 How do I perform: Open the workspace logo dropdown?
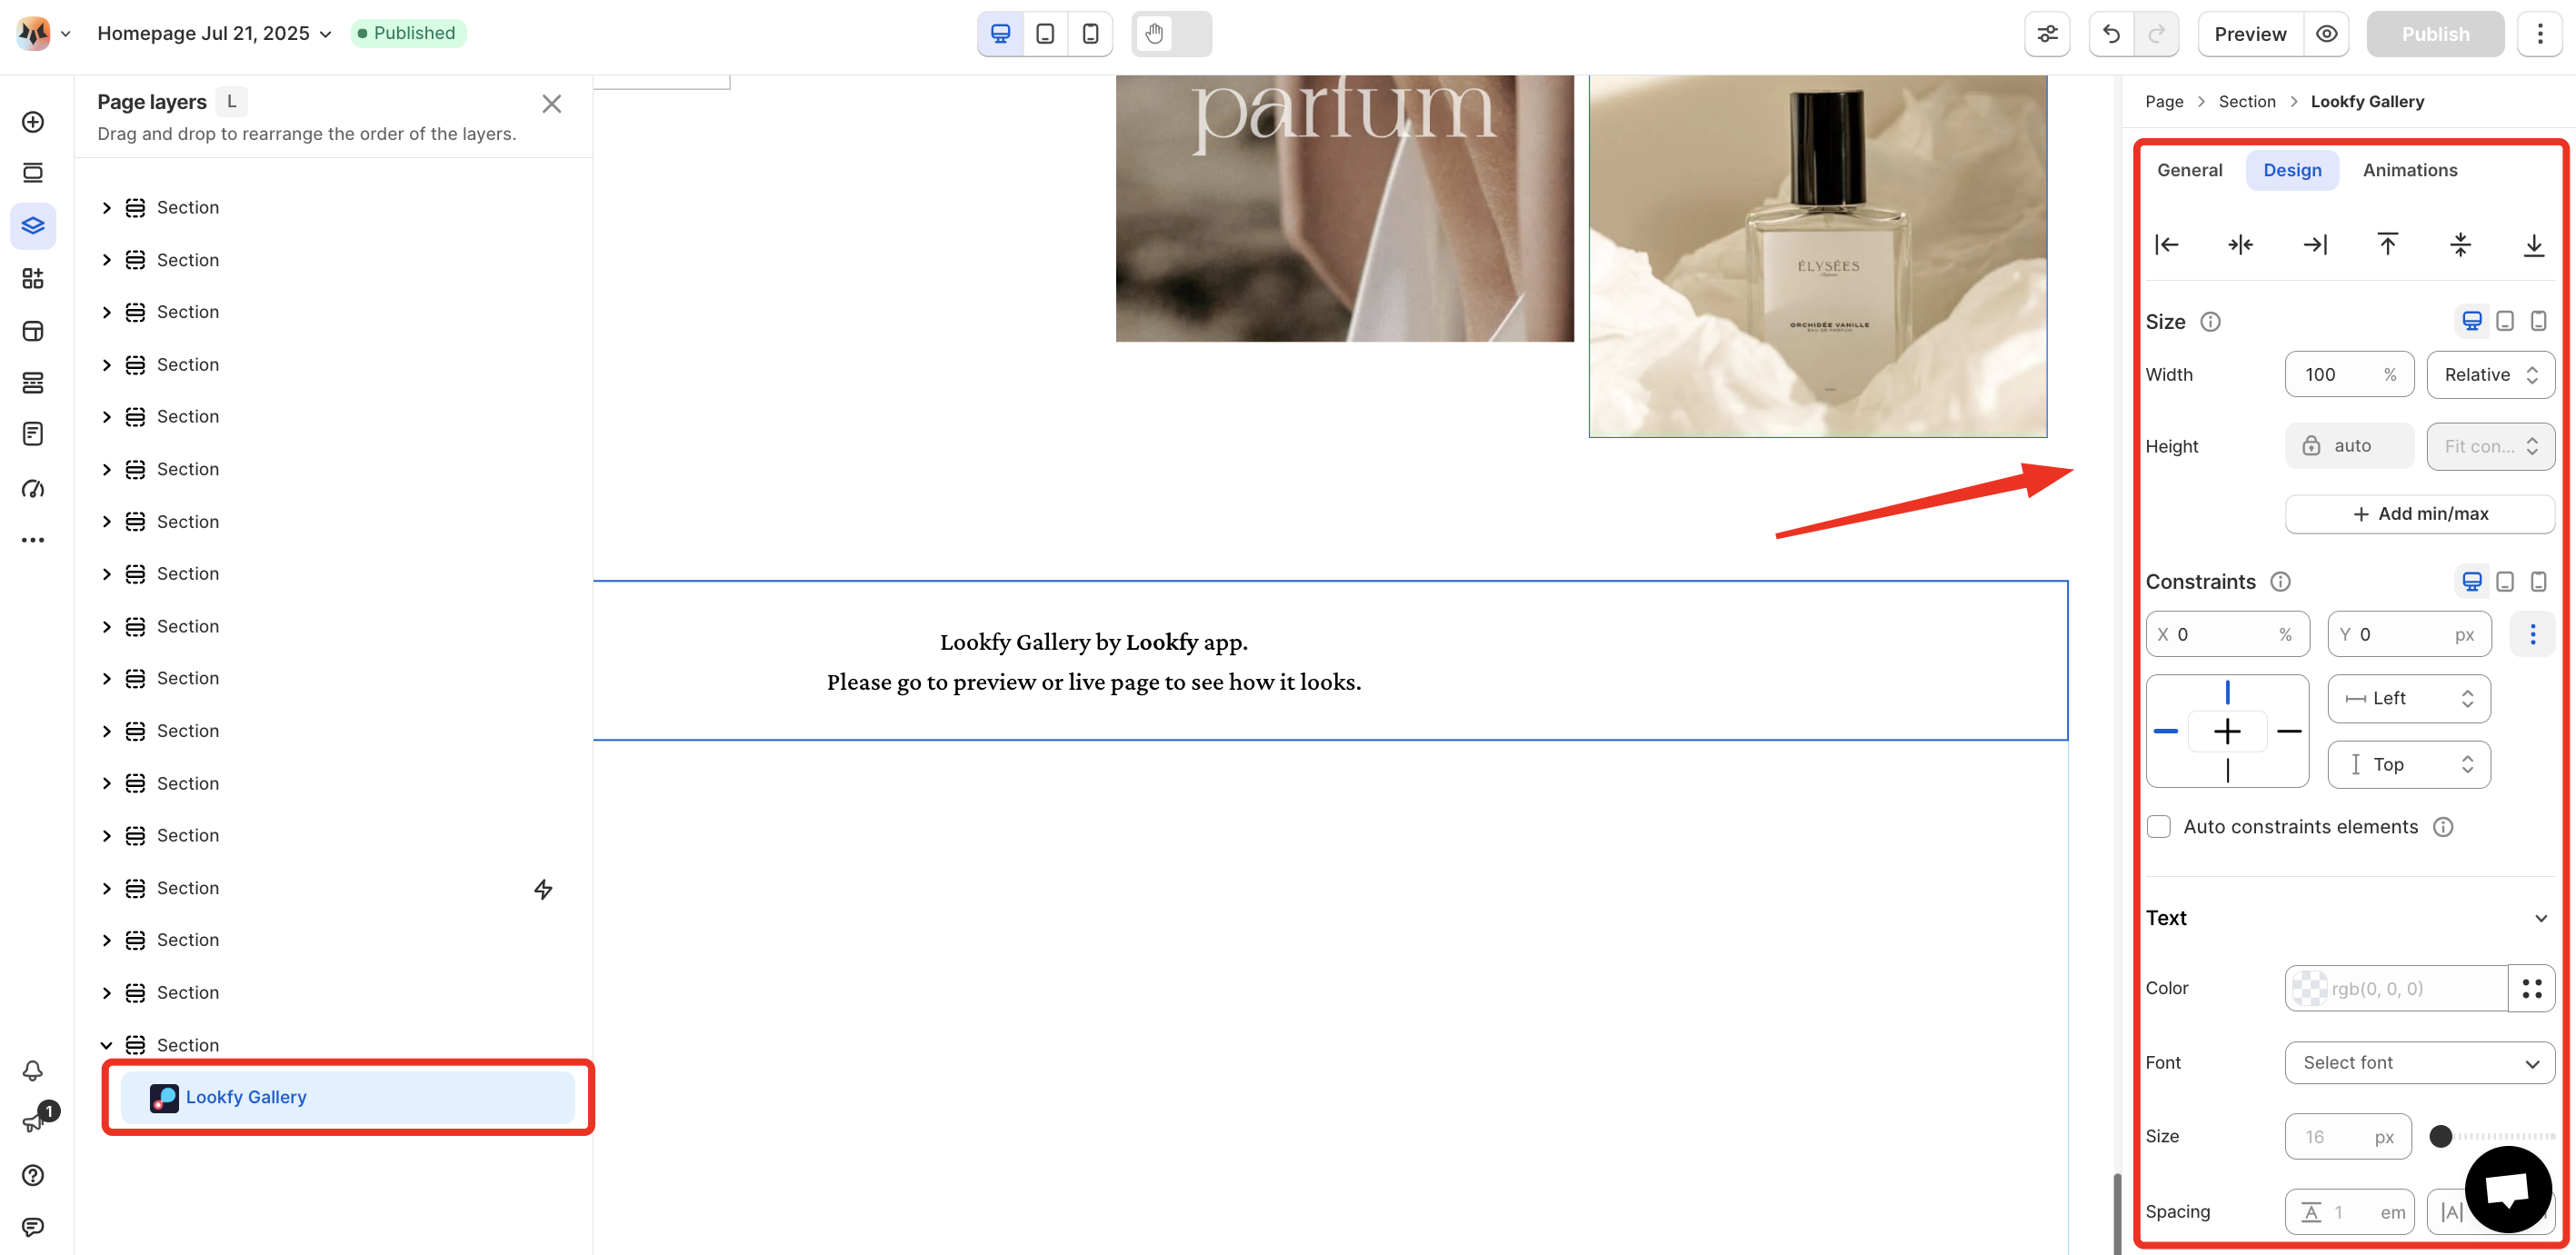[x=43, y=33]
